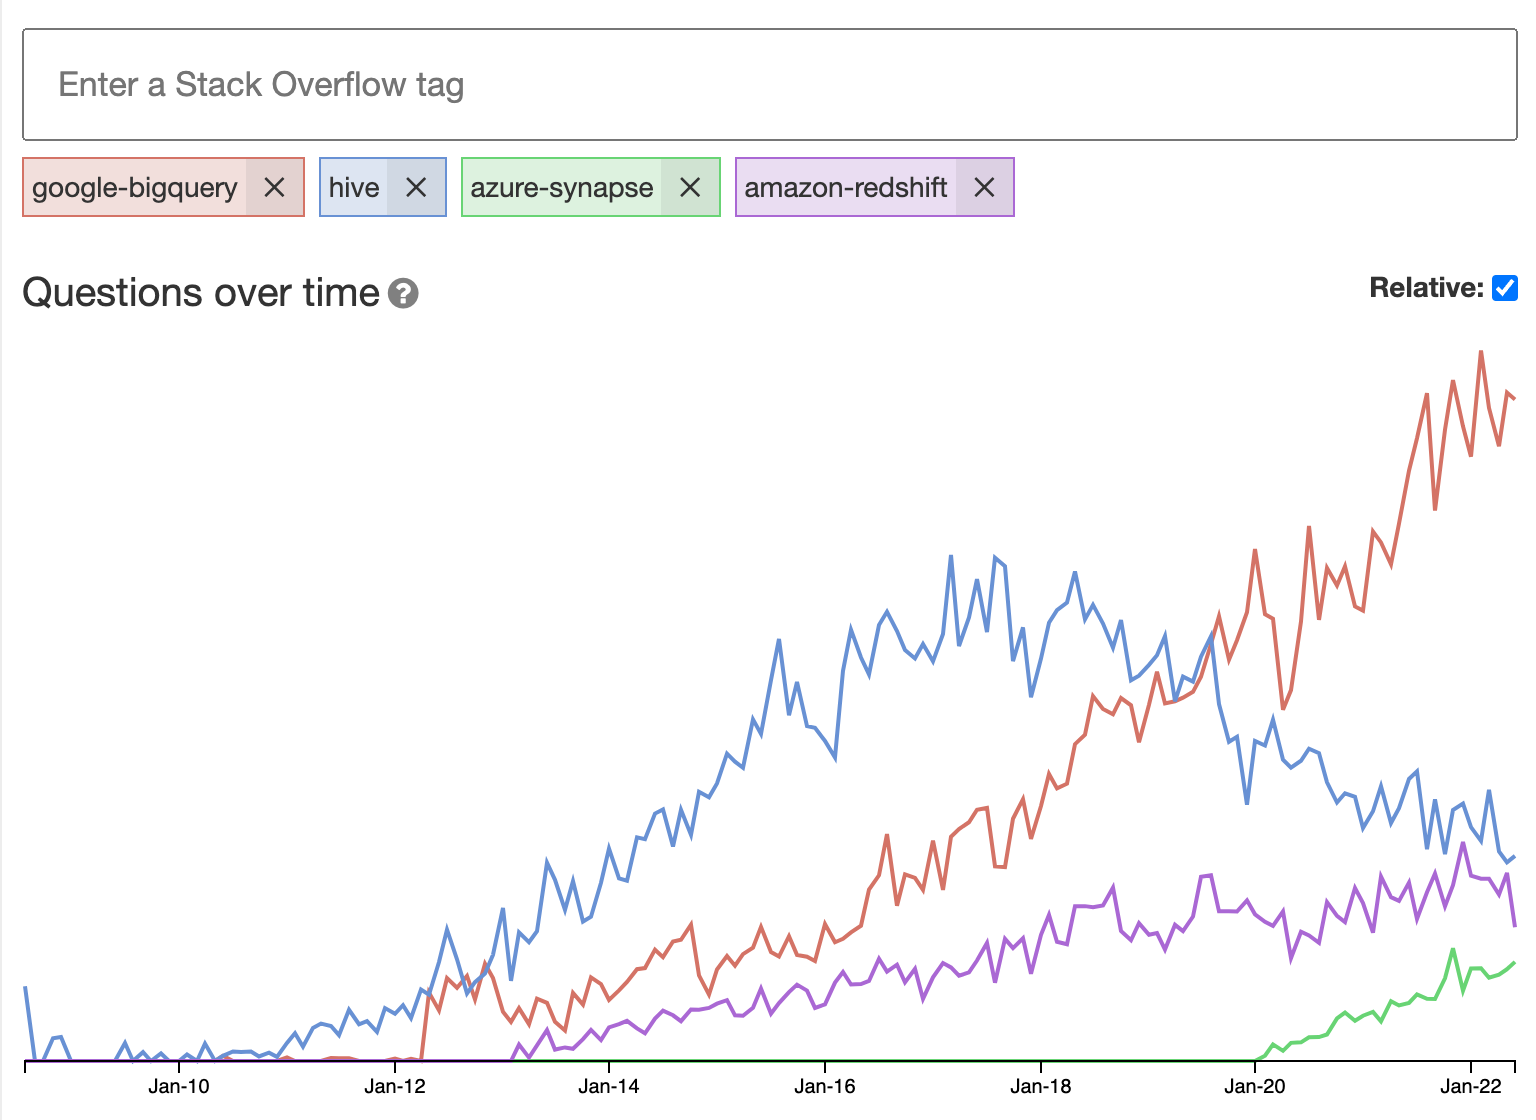This screenshot has height=1120, width=1536.
Task: Select the google-bigquery tag label
Action: 135,188
